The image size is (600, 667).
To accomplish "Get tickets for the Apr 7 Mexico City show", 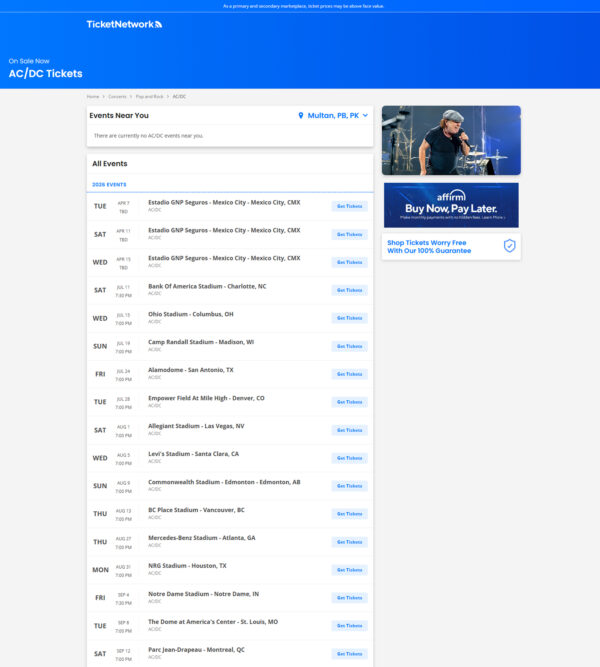I will coord(349,206).
